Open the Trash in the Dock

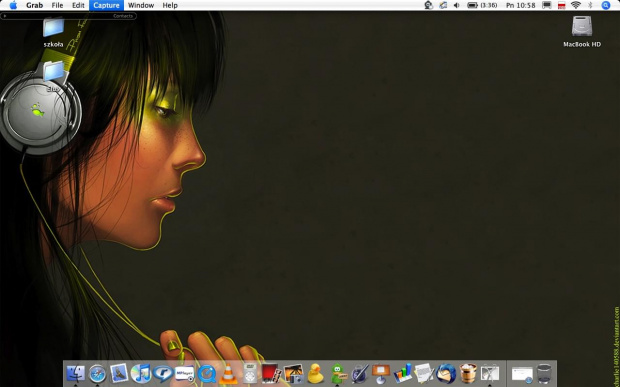[544, 374]
